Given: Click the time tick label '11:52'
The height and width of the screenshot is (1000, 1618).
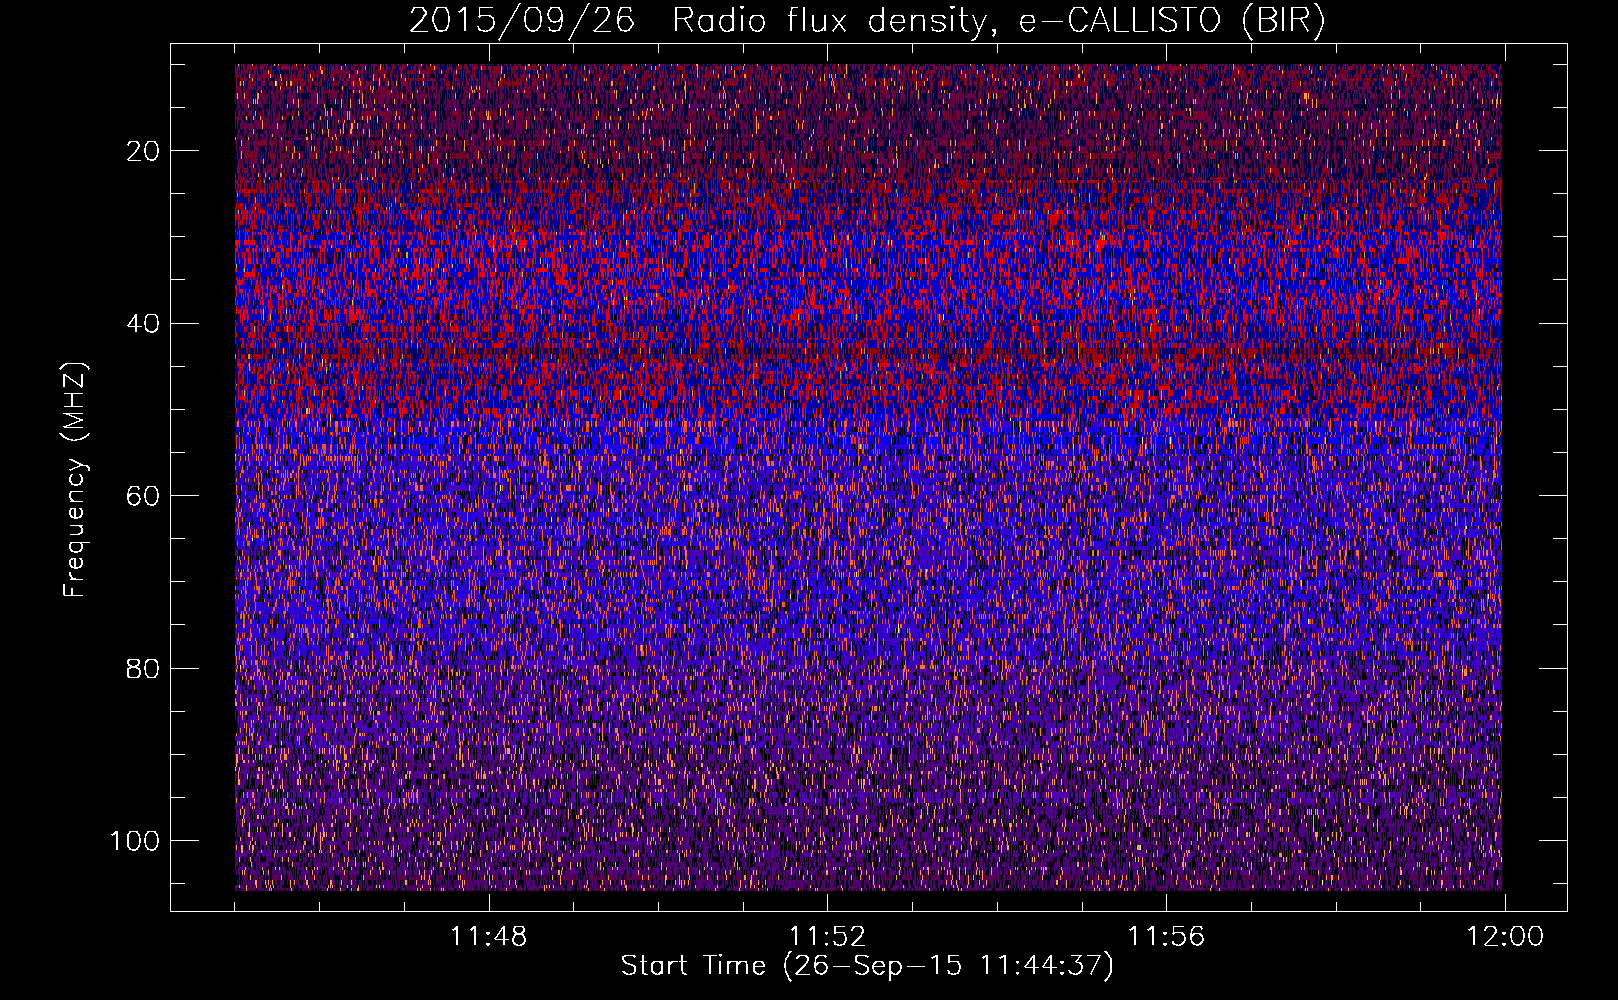Looking at the screenshot, I should pos(827,937).
